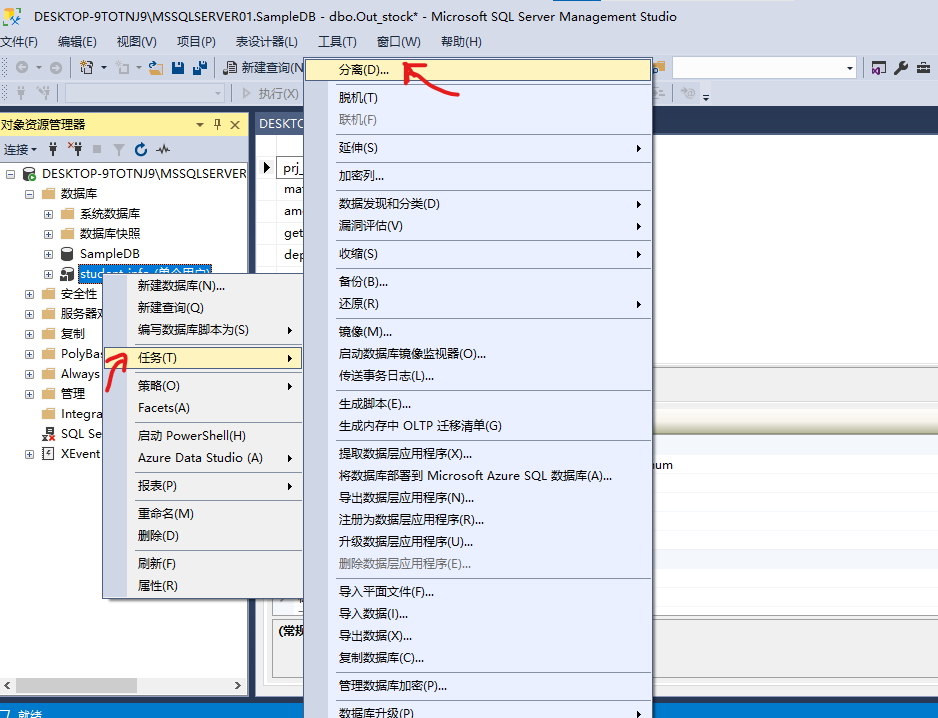This screenshot has width=938, height=718.
Task: Choose 新建数据库(N)... in context menu
Action: tap(203, 286)
